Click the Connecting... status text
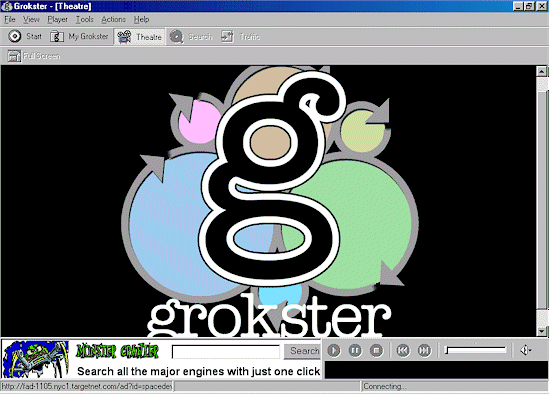This screenshot has width=550, height=395. point(384,386)
